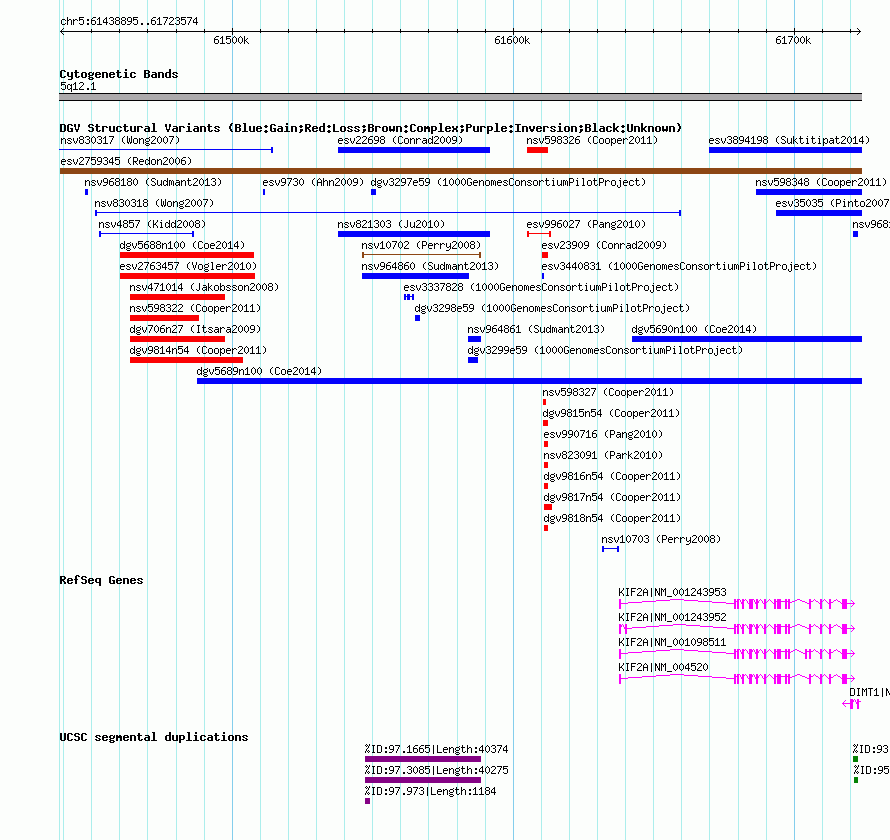The height and width of the screenshot is (840, 890).
Task: Click the Cytogenetic Bands track title
Action: 119,74
